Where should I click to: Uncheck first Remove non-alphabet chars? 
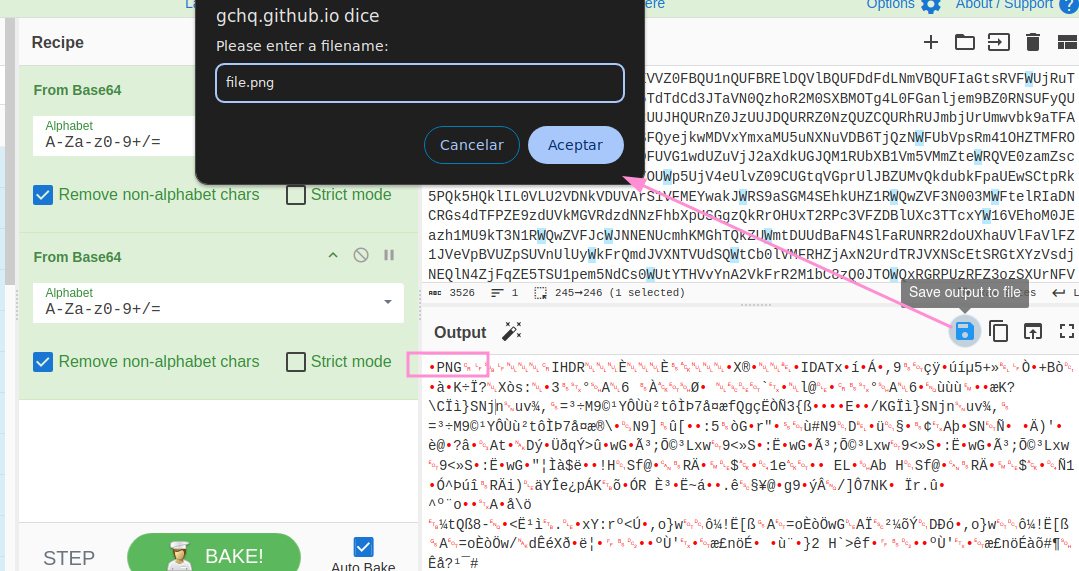pyautogui.click(x=43, y=195)
